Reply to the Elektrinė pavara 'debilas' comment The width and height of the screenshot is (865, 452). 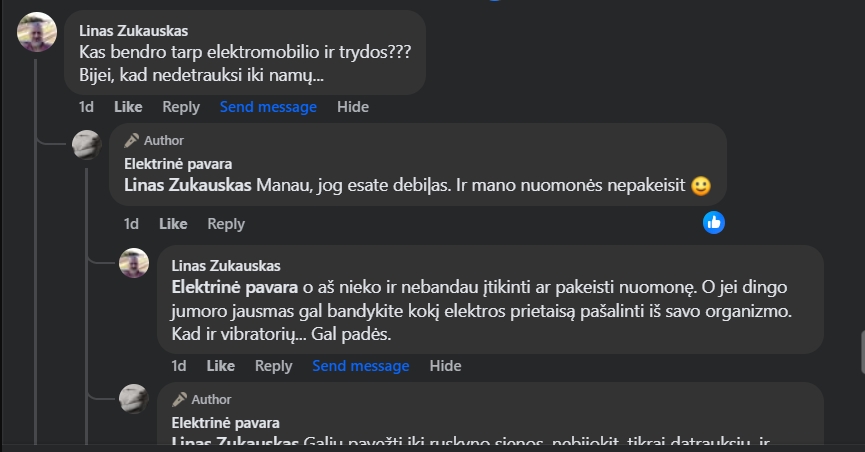[x=226, y=224]
